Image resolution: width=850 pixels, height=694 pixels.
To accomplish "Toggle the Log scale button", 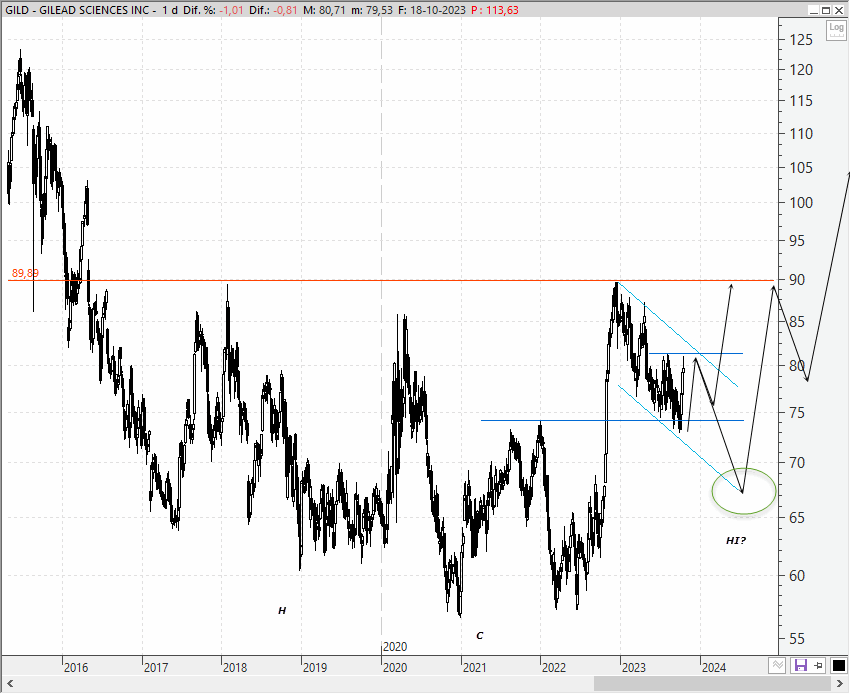I will point(836,30).
